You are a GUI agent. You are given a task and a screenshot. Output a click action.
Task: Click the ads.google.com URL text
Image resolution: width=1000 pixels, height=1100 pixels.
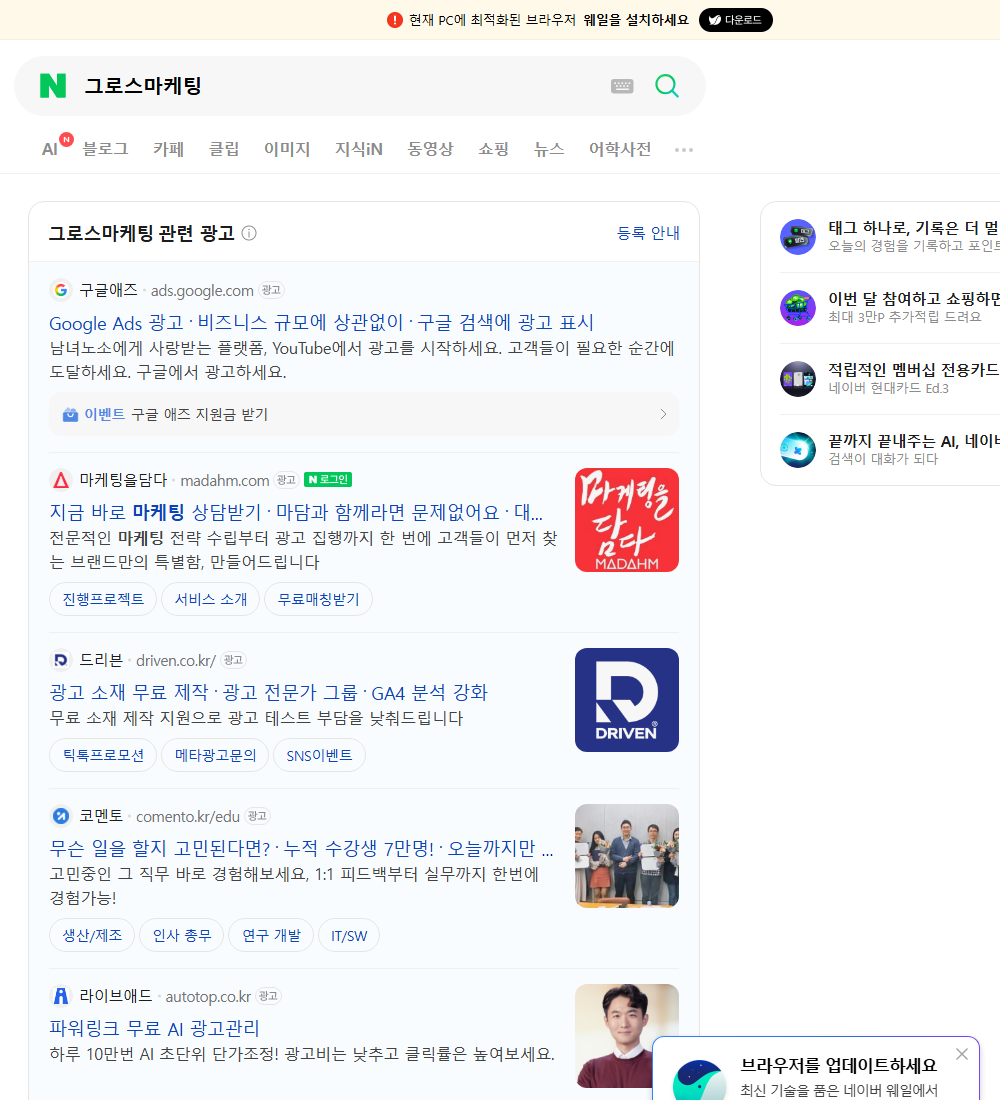pos(202,290)
